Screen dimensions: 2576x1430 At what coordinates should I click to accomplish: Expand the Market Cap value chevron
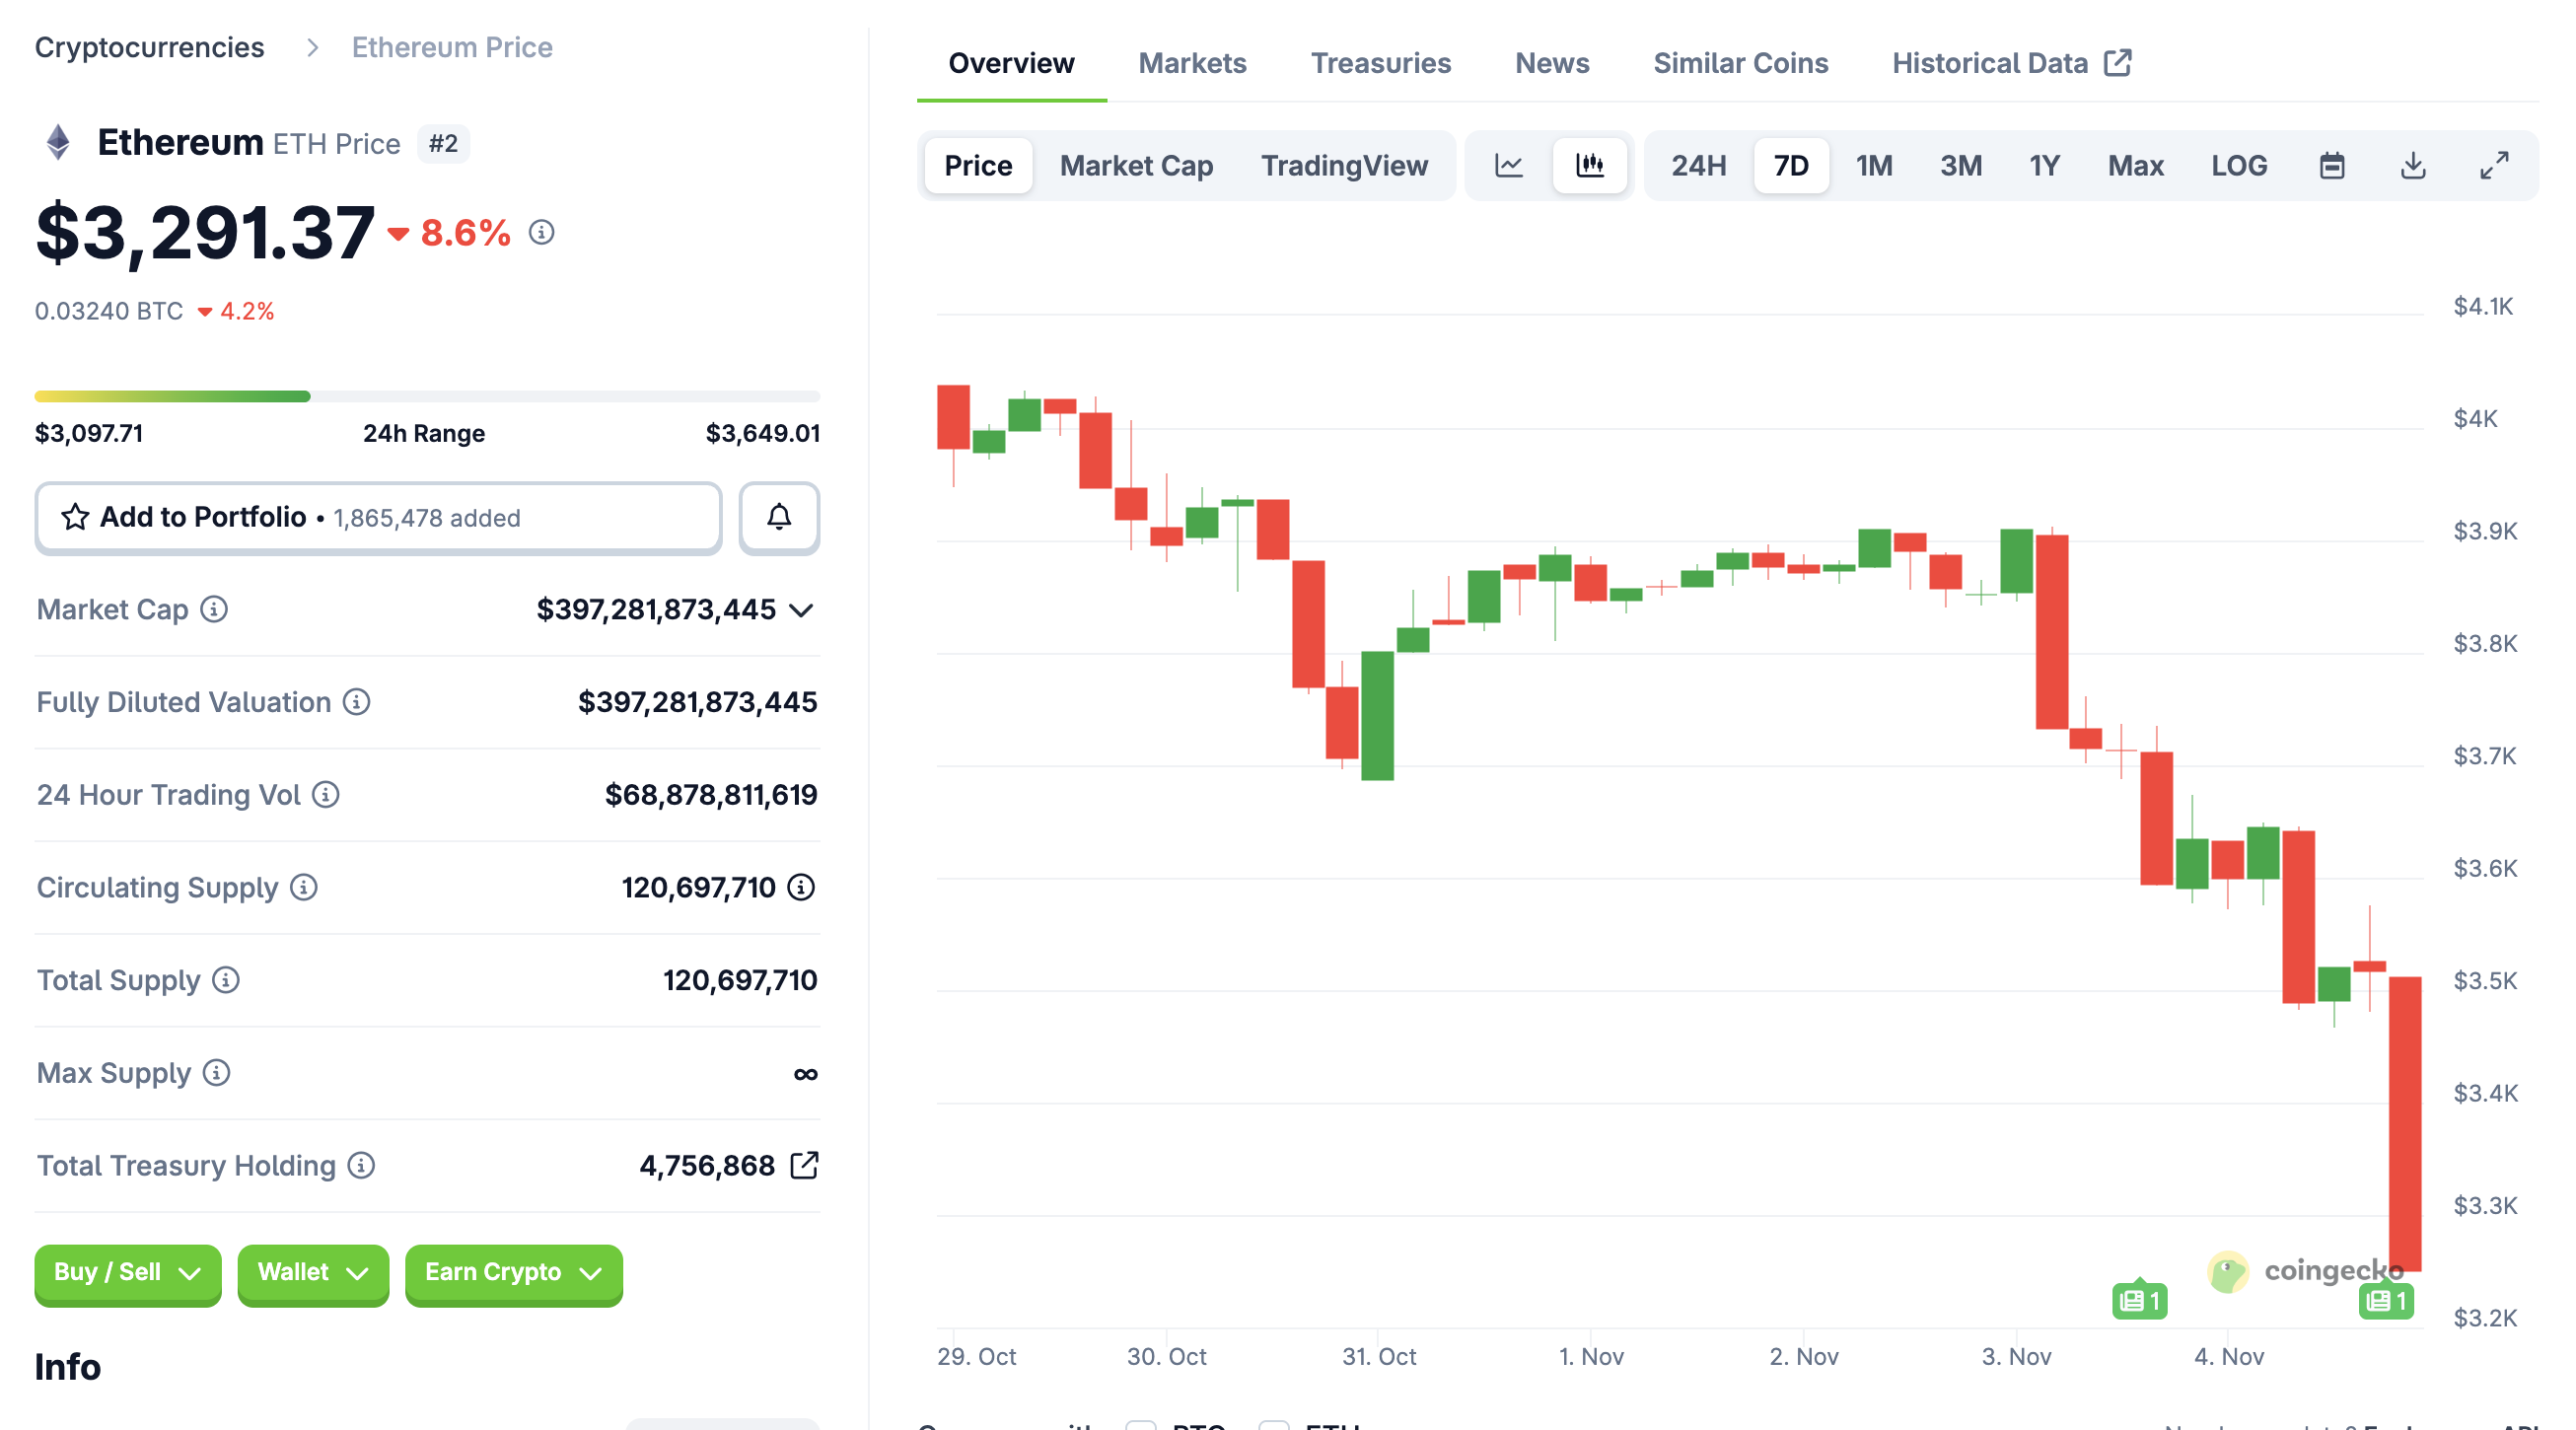tap(801, 610)
